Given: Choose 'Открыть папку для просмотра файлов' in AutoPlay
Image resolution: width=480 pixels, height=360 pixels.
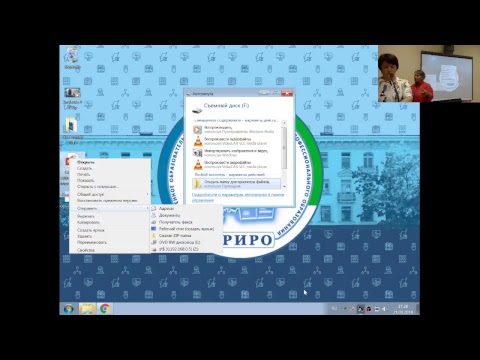Looking at the screenshot, I should tap(237, 184).
